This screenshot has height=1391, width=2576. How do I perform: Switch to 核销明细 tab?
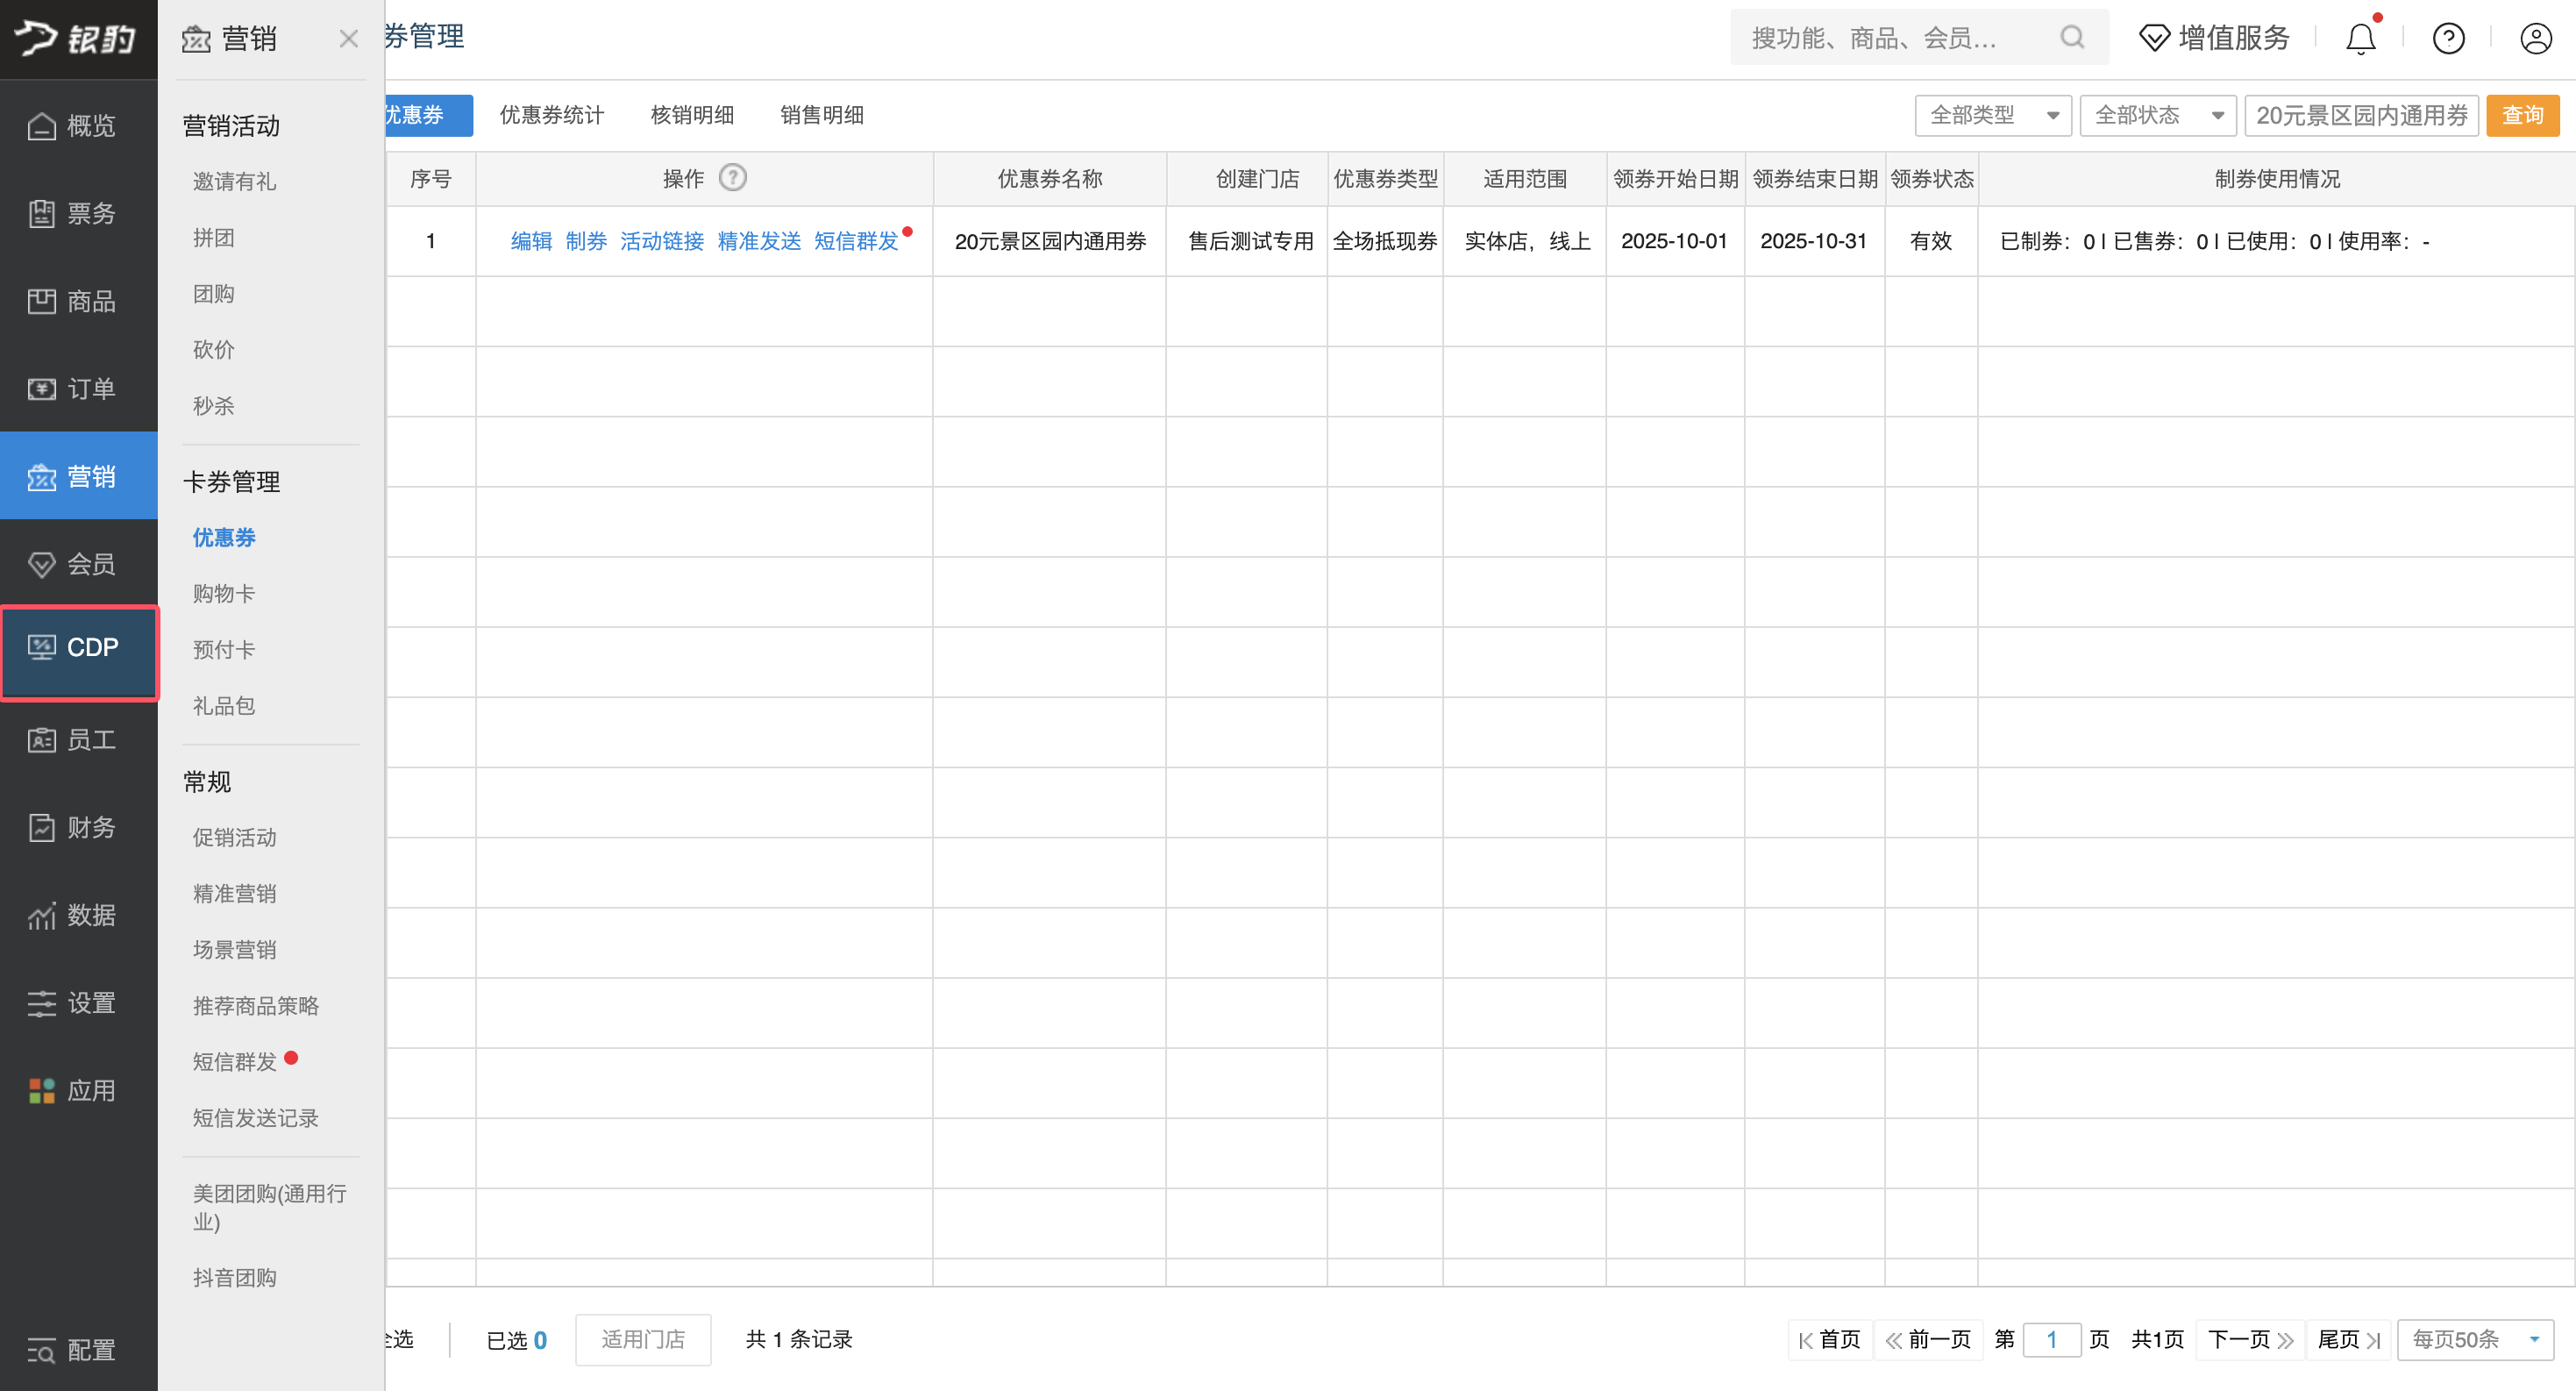(692, 116)
